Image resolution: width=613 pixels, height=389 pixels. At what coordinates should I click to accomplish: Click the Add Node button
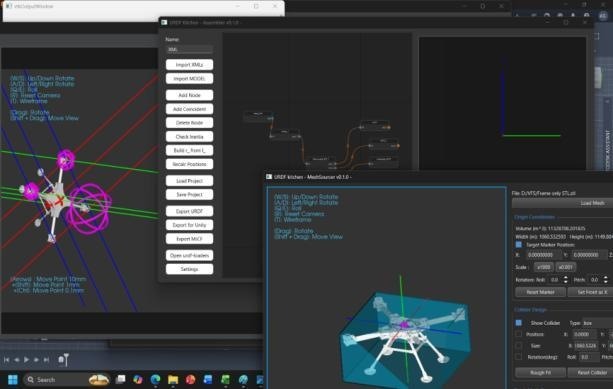pyautogui.click(x=189, y=95)
